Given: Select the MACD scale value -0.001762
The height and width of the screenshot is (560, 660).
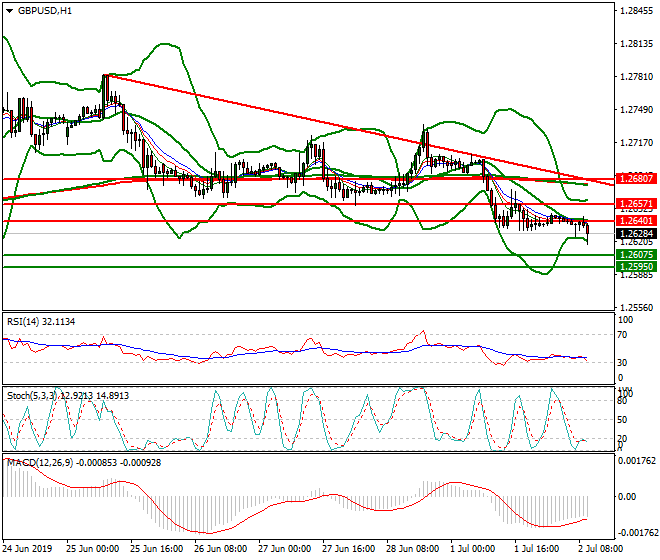Looking at the screenshot, I should [637, 533].
